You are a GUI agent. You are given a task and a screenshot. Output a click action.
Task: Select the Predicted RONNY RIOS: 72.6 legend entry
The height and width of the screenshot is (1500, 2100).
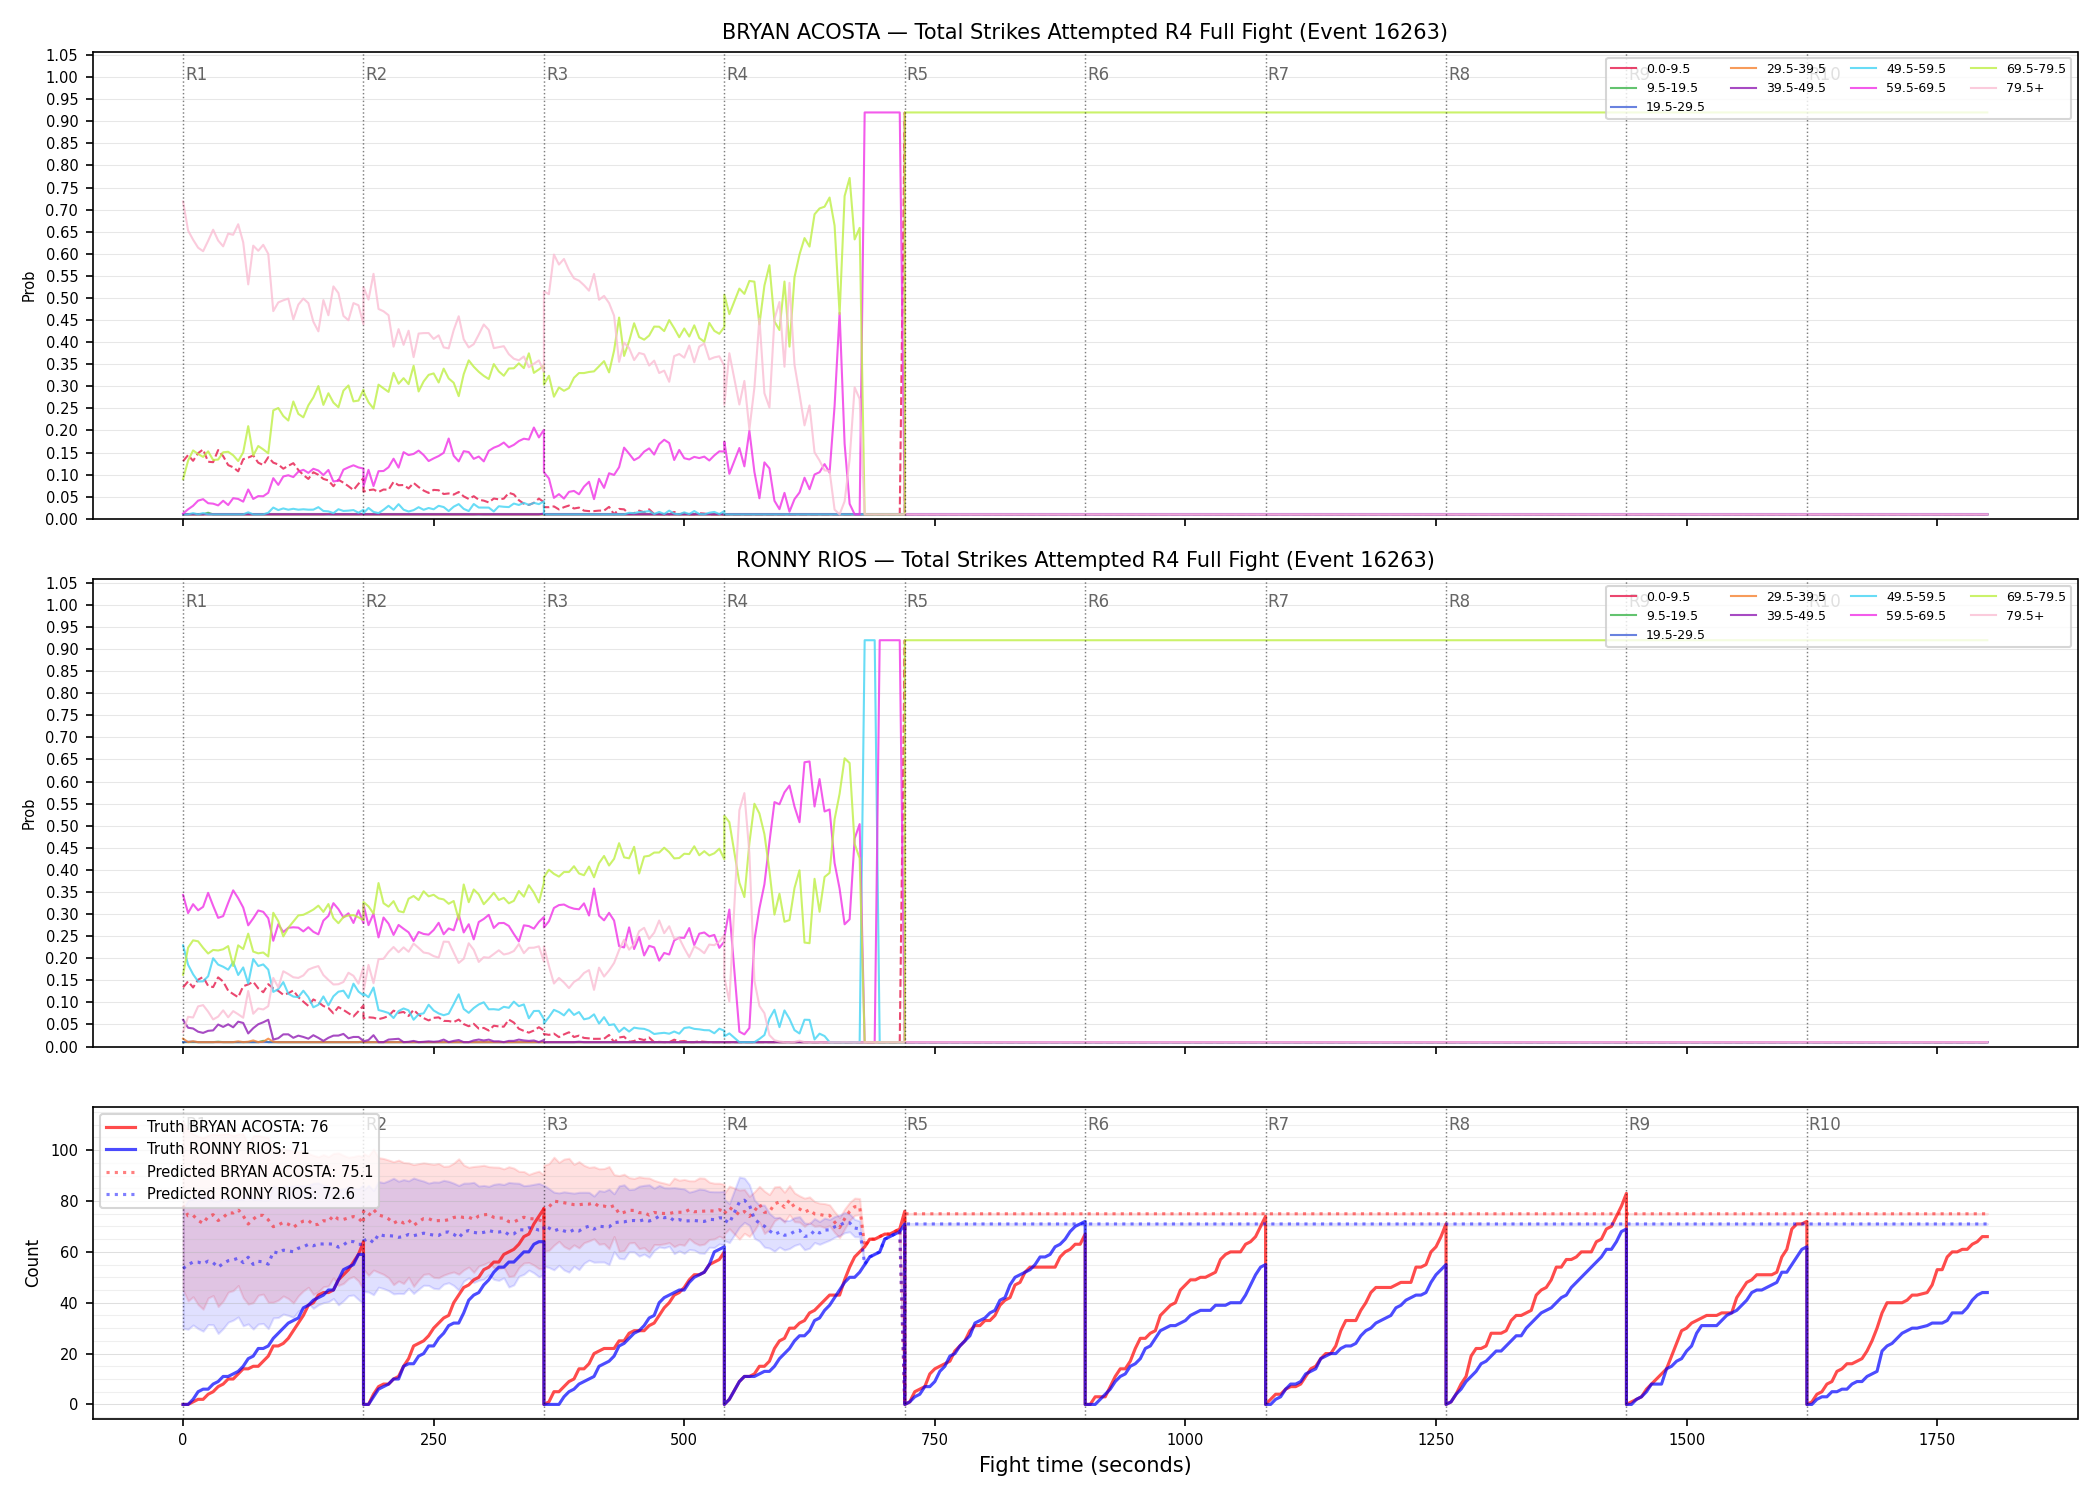click(x=230, y=1194)
